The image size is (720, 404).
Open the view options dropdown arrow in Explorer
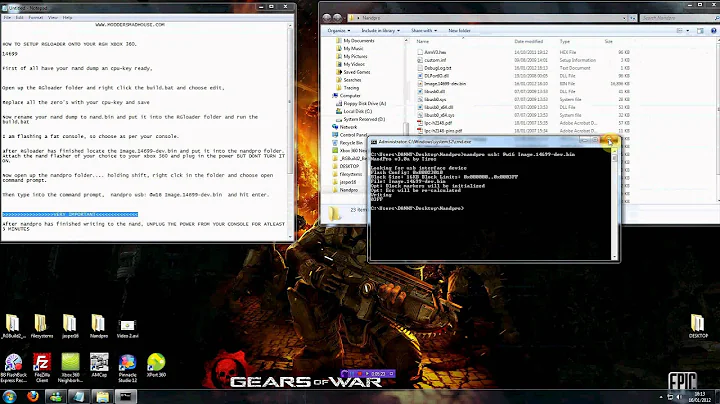click(x=688, y=31)
